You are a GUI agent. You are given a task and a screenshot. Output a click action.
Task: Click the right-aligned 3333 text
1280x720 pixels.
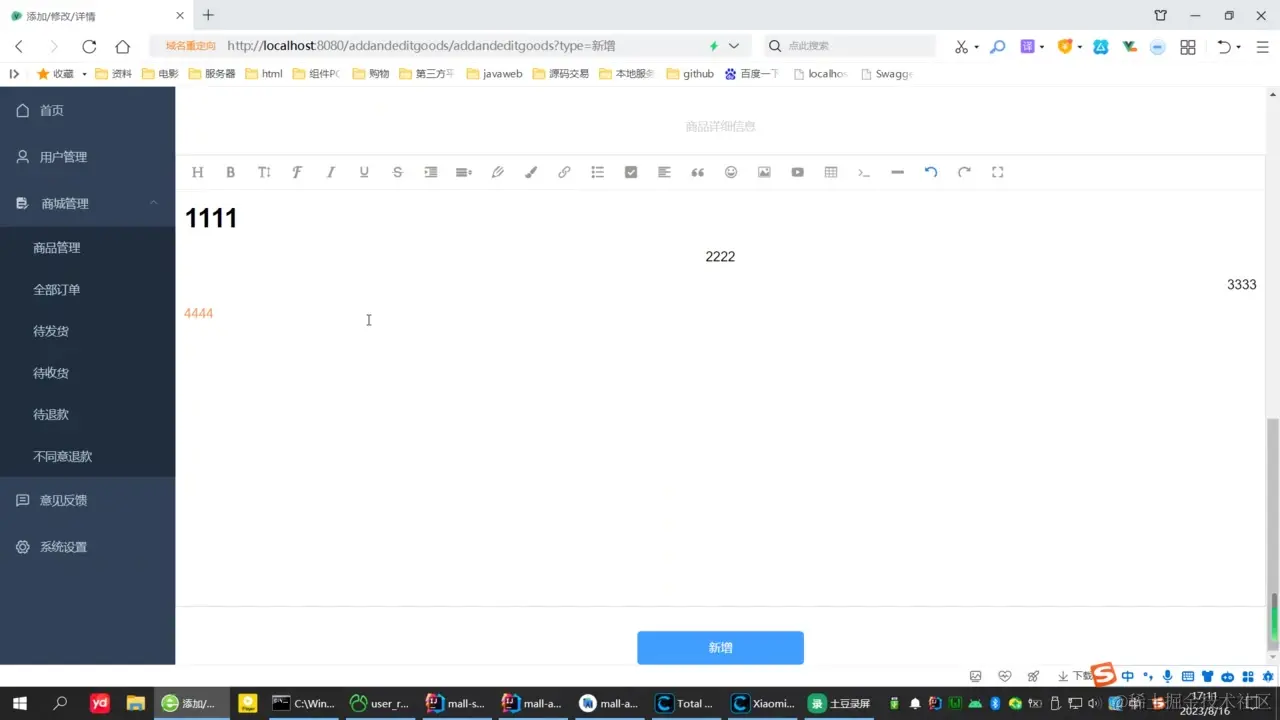tap(1242, 285)
